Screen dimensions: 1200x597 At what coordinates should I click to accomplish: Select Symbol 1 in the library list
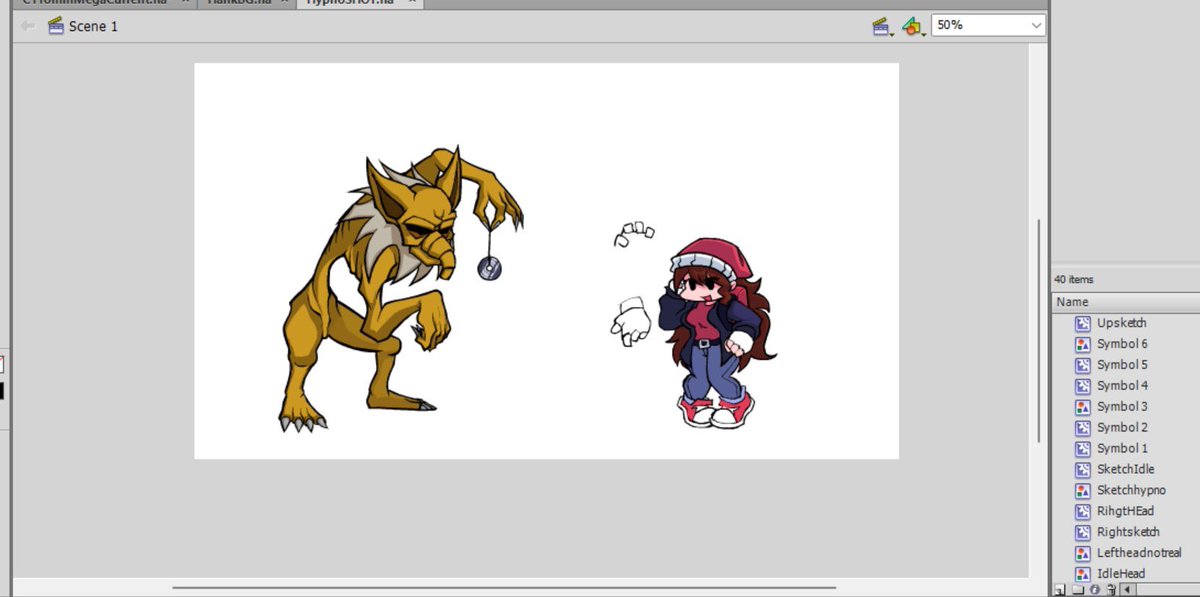pyautogui.click(x=1122, y=449)
